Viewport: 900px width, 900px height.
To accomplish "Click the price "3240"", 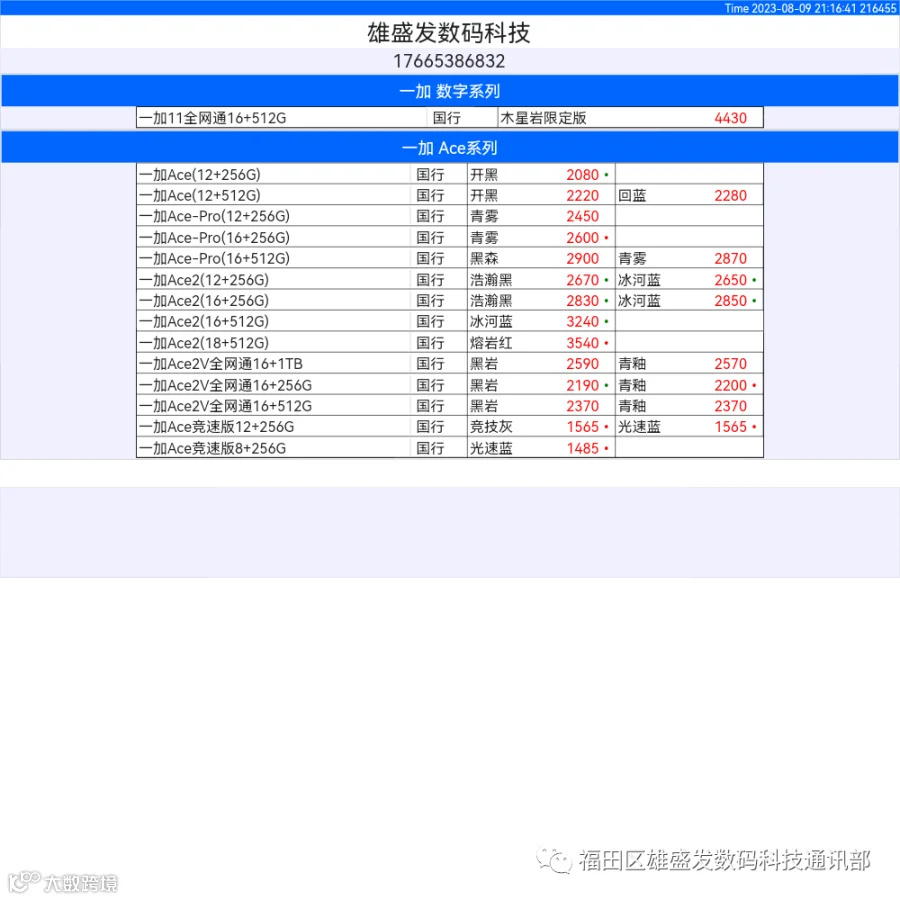I will [x=582, y=321].
